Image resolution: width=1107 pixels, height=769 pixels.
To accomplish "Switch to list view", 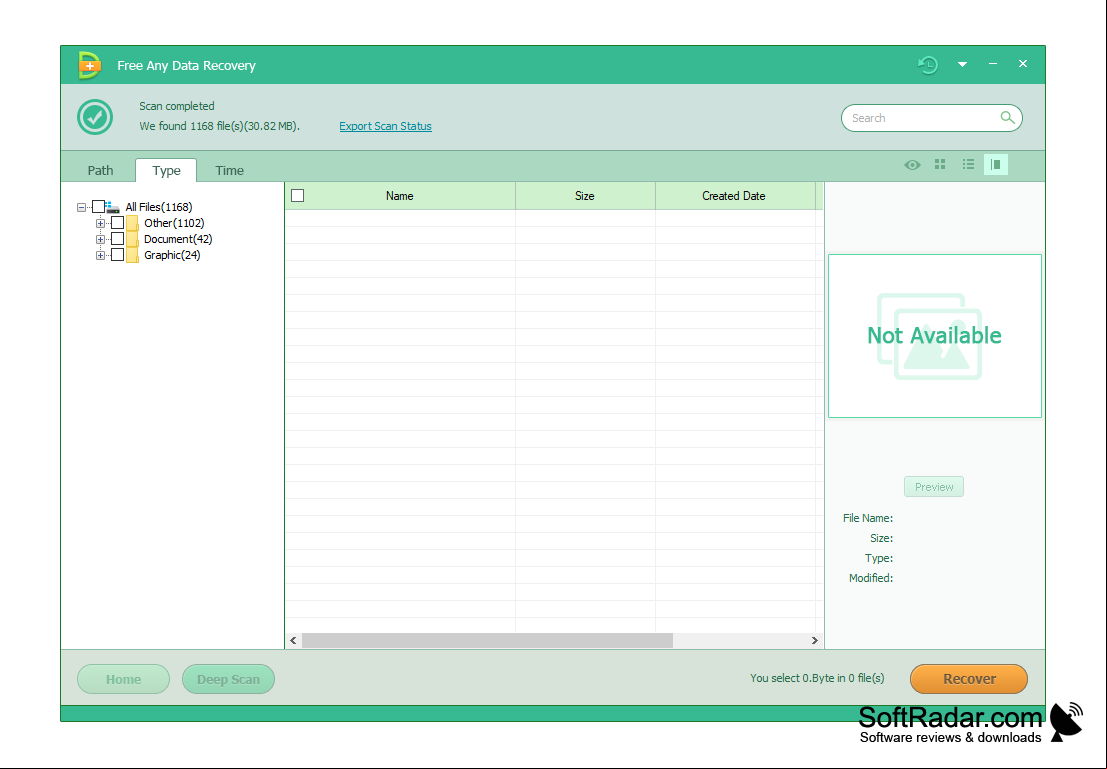I will [x=968, y=164].
